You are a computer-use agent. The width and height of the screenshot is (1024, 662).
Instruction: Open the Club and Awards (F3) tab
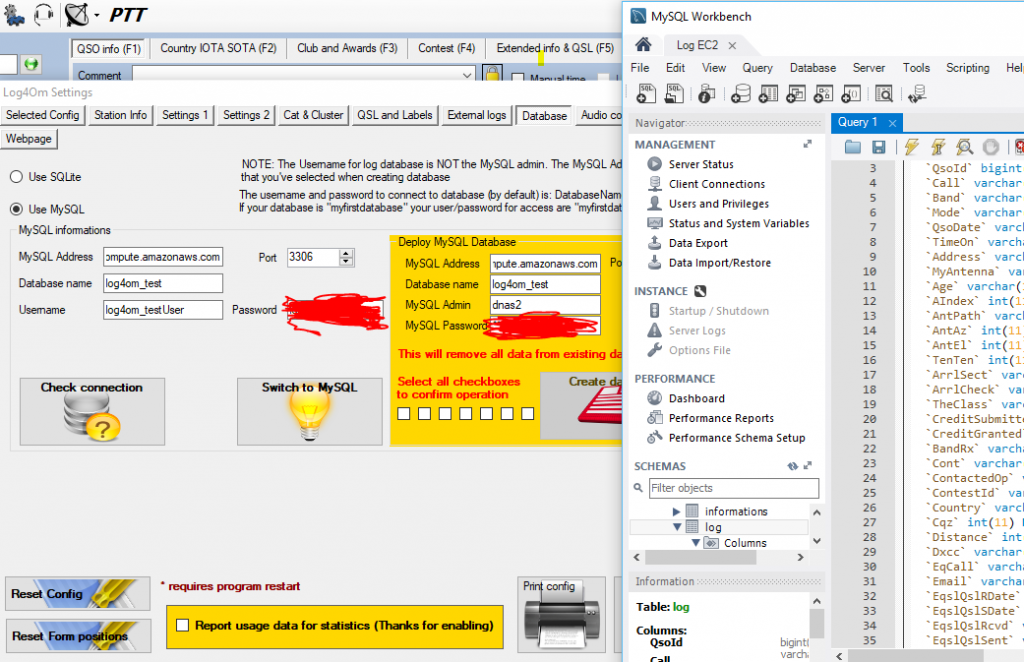coord(347,48)
